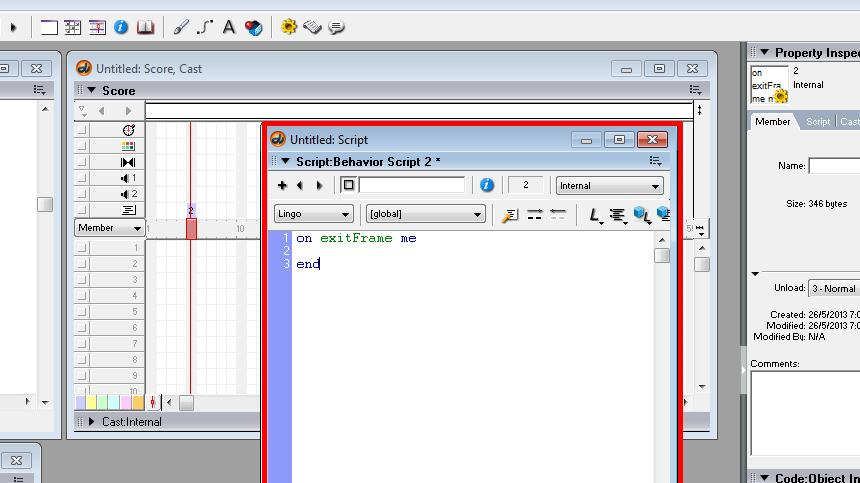Click the script thumbnail in Property Inspector
Image resolution: width=860 pixels, height=483 pixels.
(x=770, y=85)
